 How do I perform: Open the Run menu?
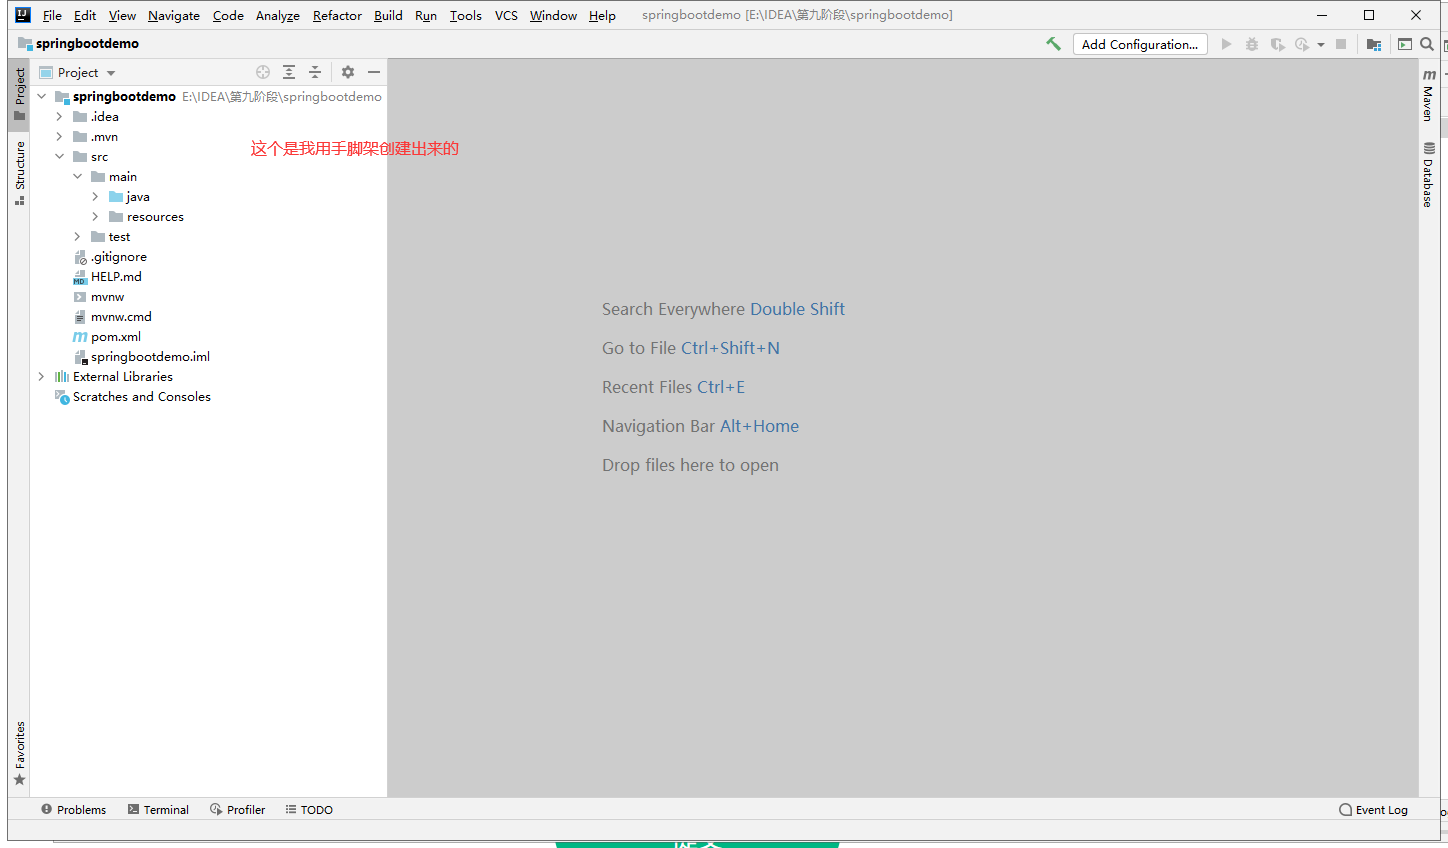(x=426, y=15)
